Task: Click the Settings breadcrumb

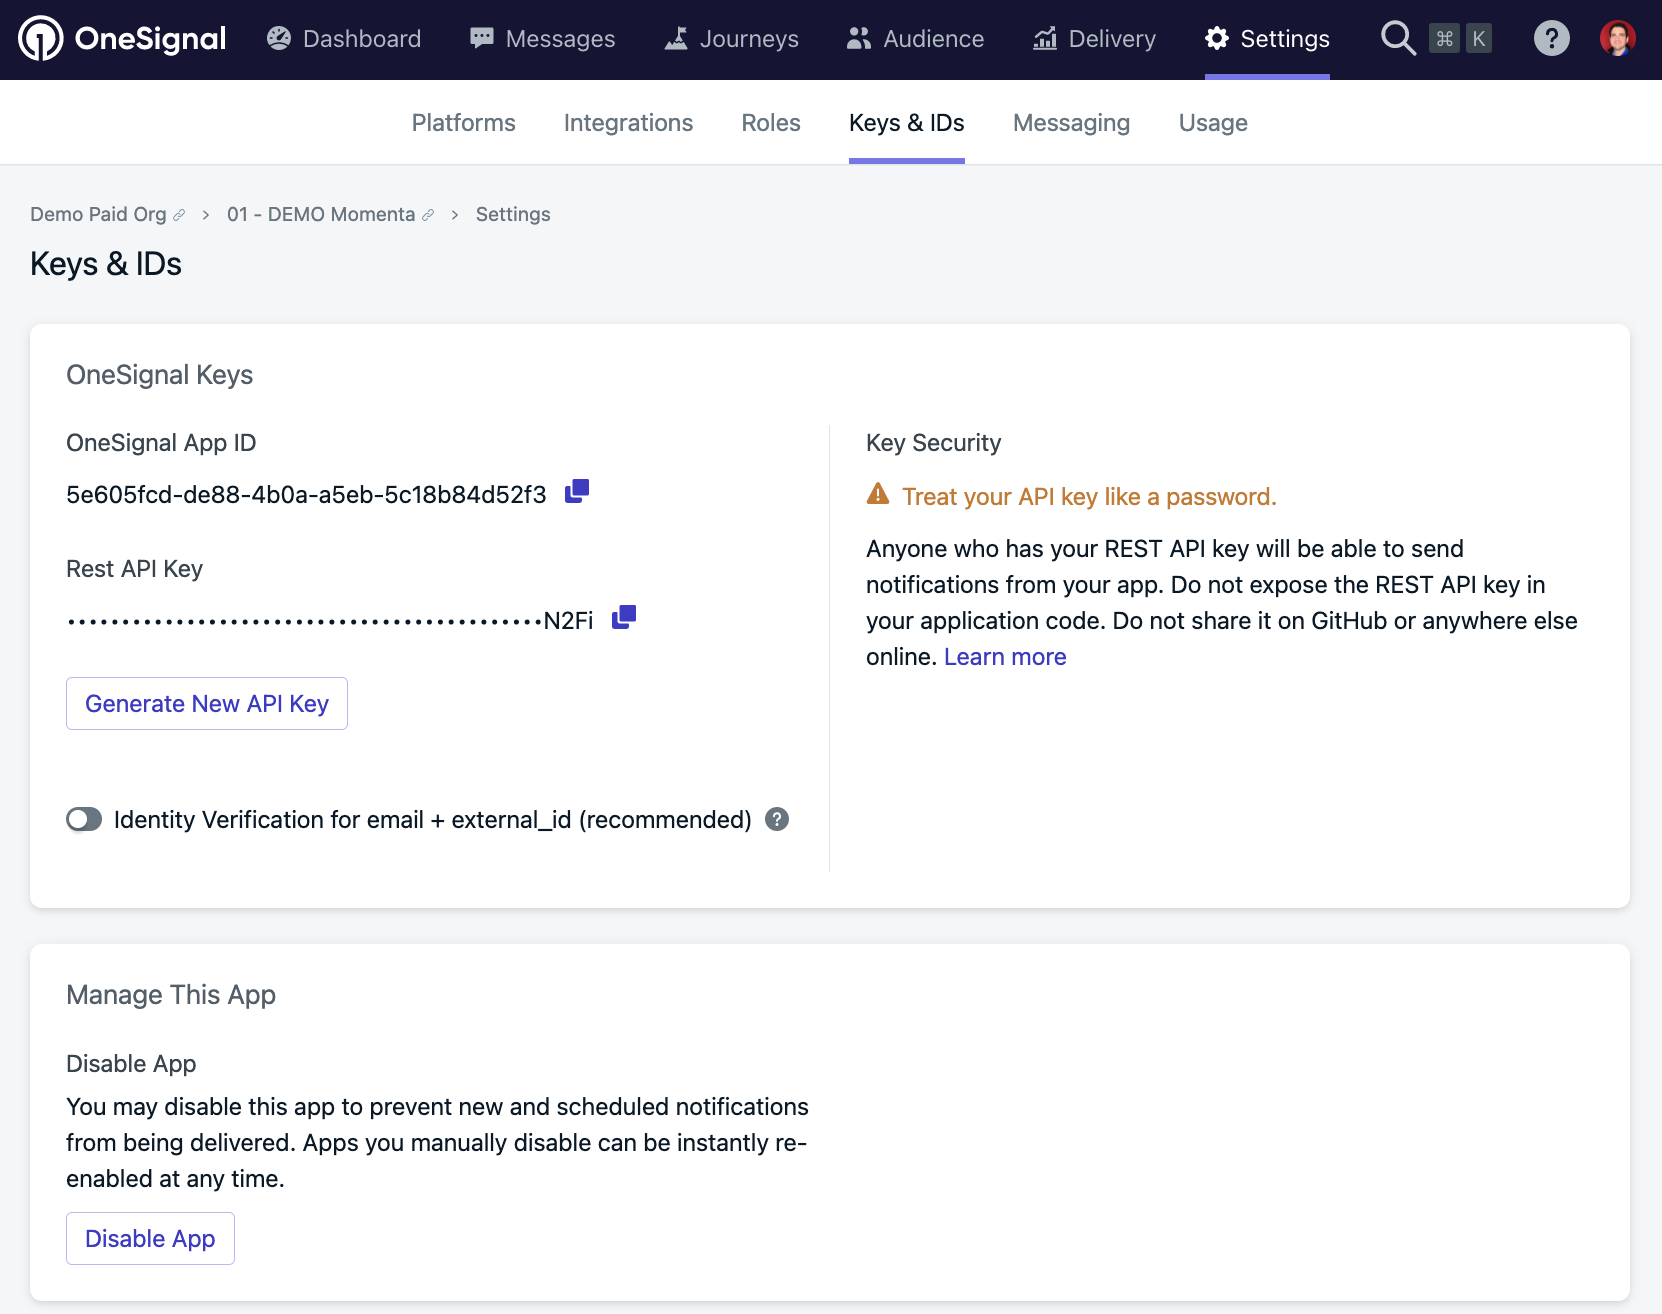Action: tap(513, 214)
